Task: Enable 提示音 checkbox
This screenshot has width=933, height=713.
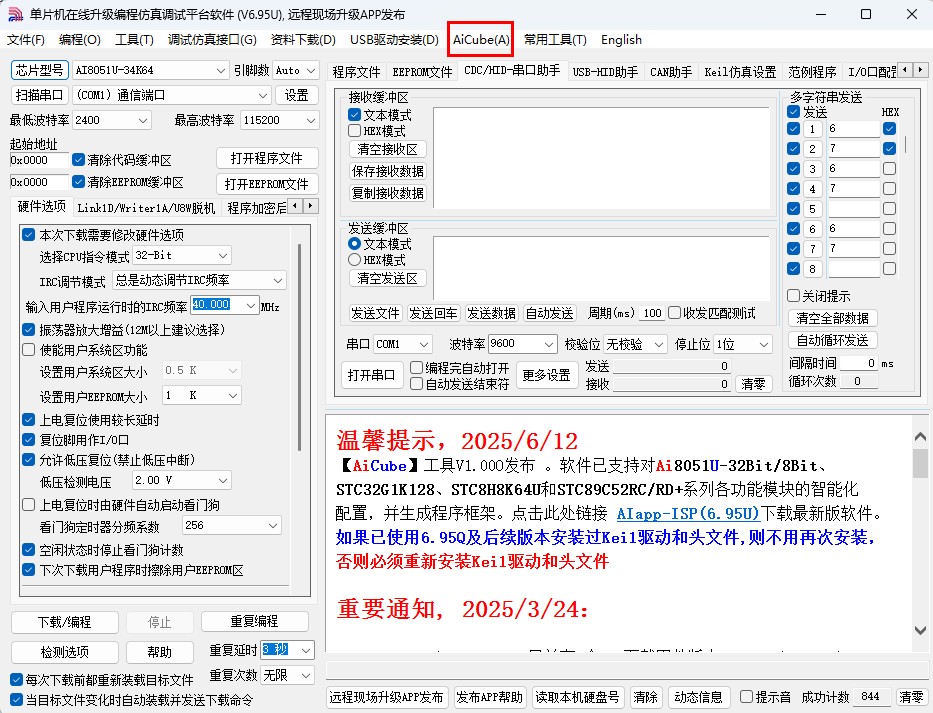Action: point(746,697)
